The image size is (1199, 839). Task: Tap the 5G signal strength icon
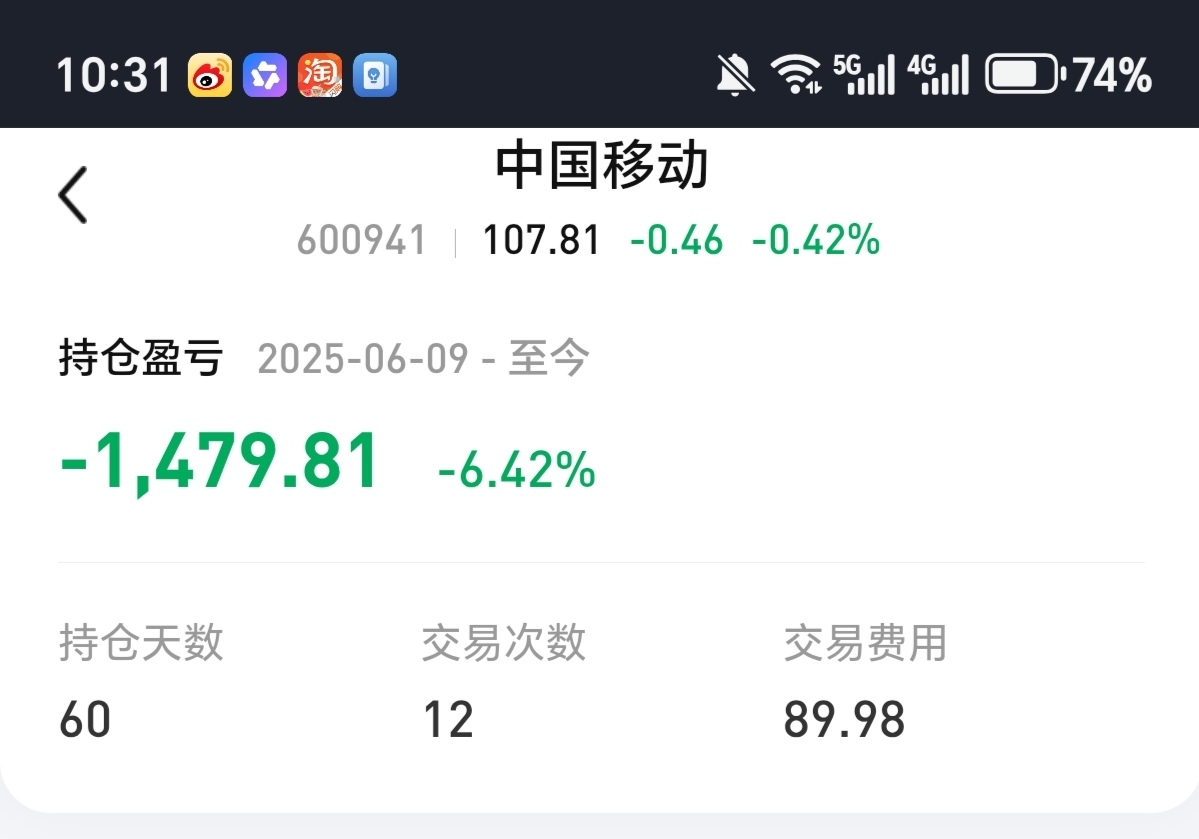[x=864, y=74]
